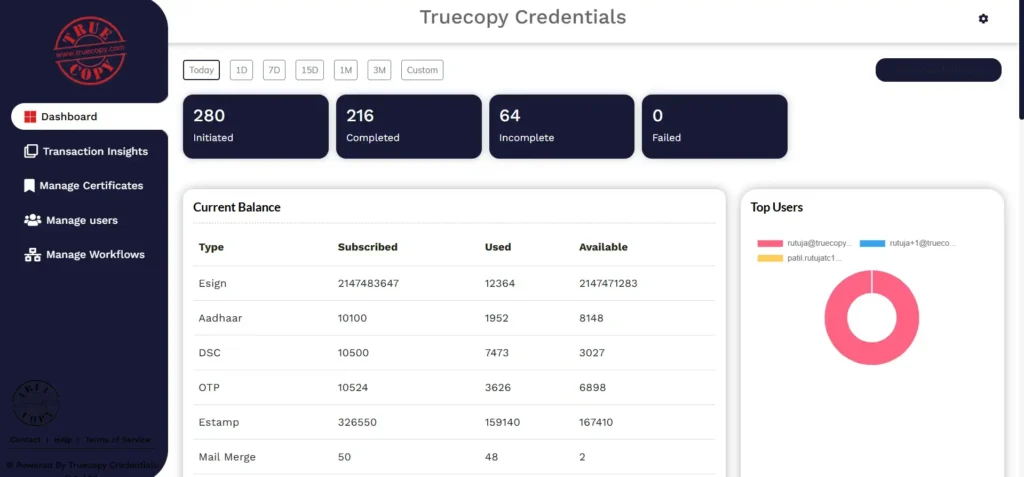This screenshot has height=477, width=1024.
Task: Select the Today date filter
Action: pyautogui.click(x=201, y=70)
